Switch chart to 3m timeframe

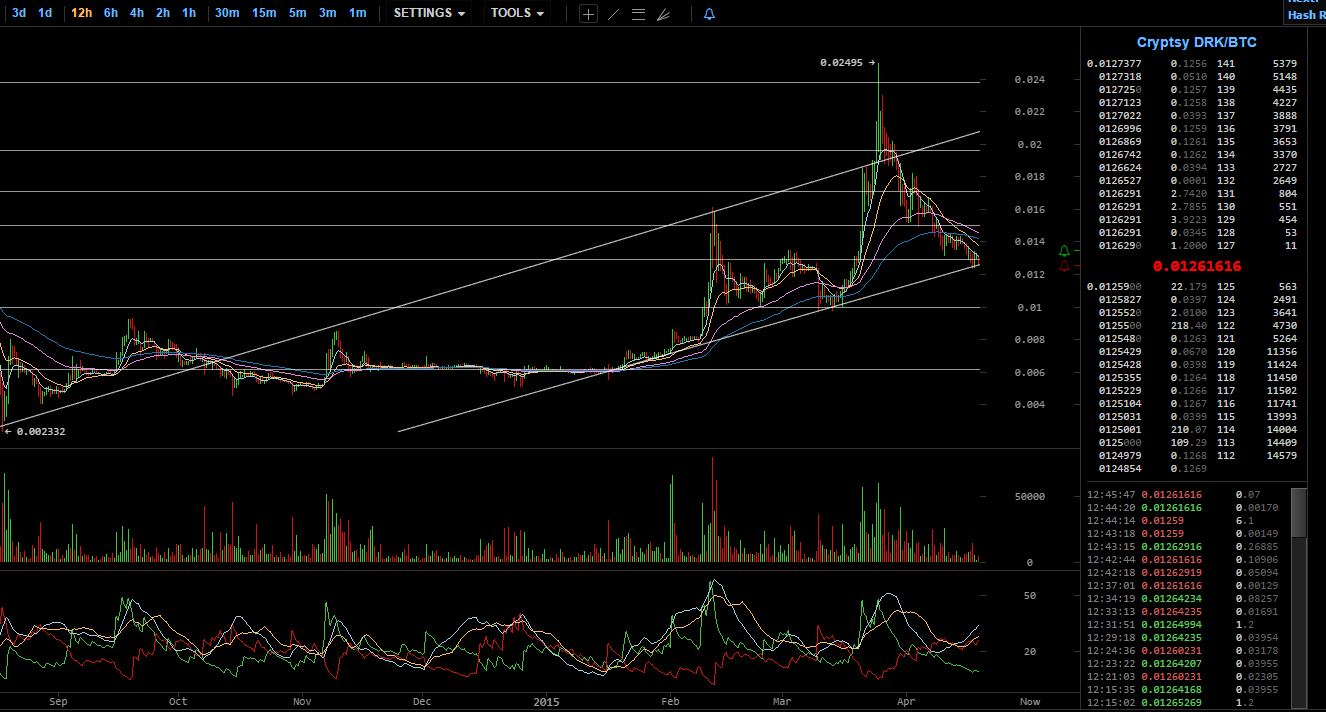click(328, 13)
